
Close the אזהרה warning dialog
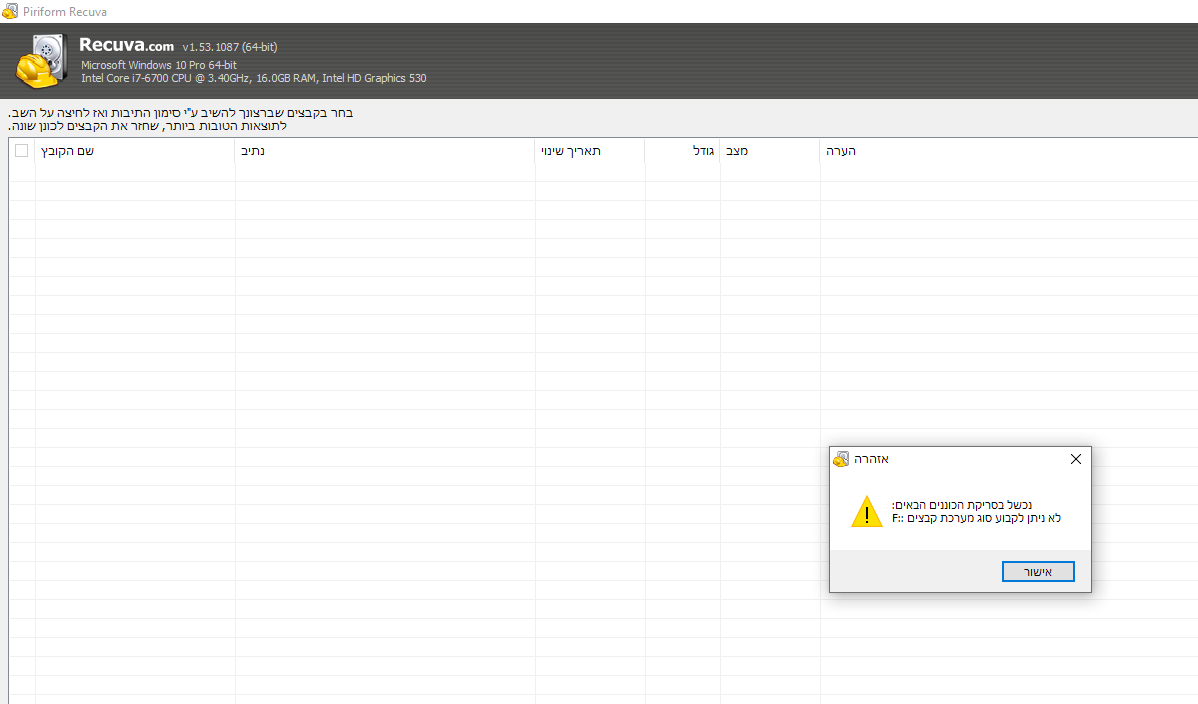coord(1076,459)
